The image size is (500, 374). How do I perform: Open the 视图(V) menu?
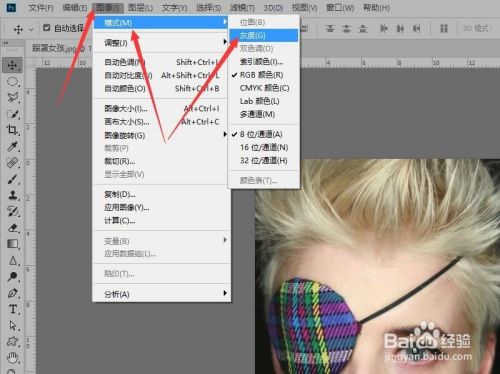tap(305, 7)
